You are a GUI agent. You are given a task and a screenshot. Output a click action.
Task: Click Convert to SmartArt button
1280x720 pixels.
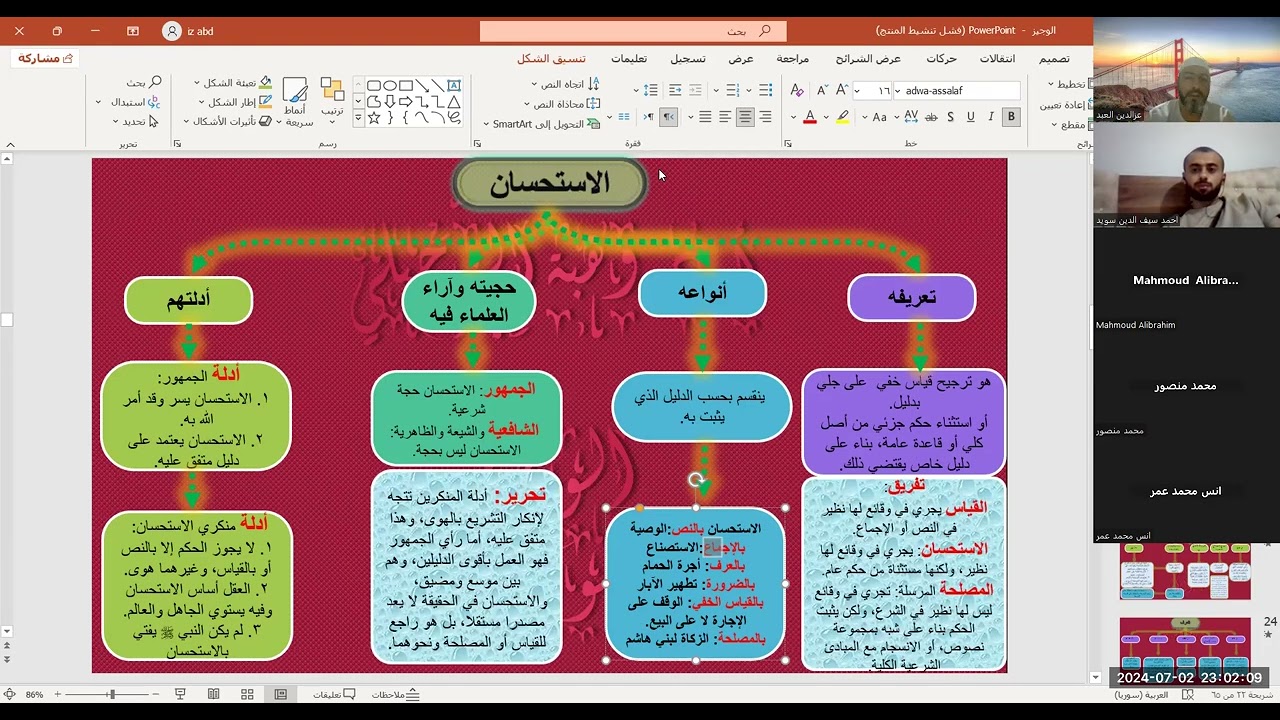[543, 124]
